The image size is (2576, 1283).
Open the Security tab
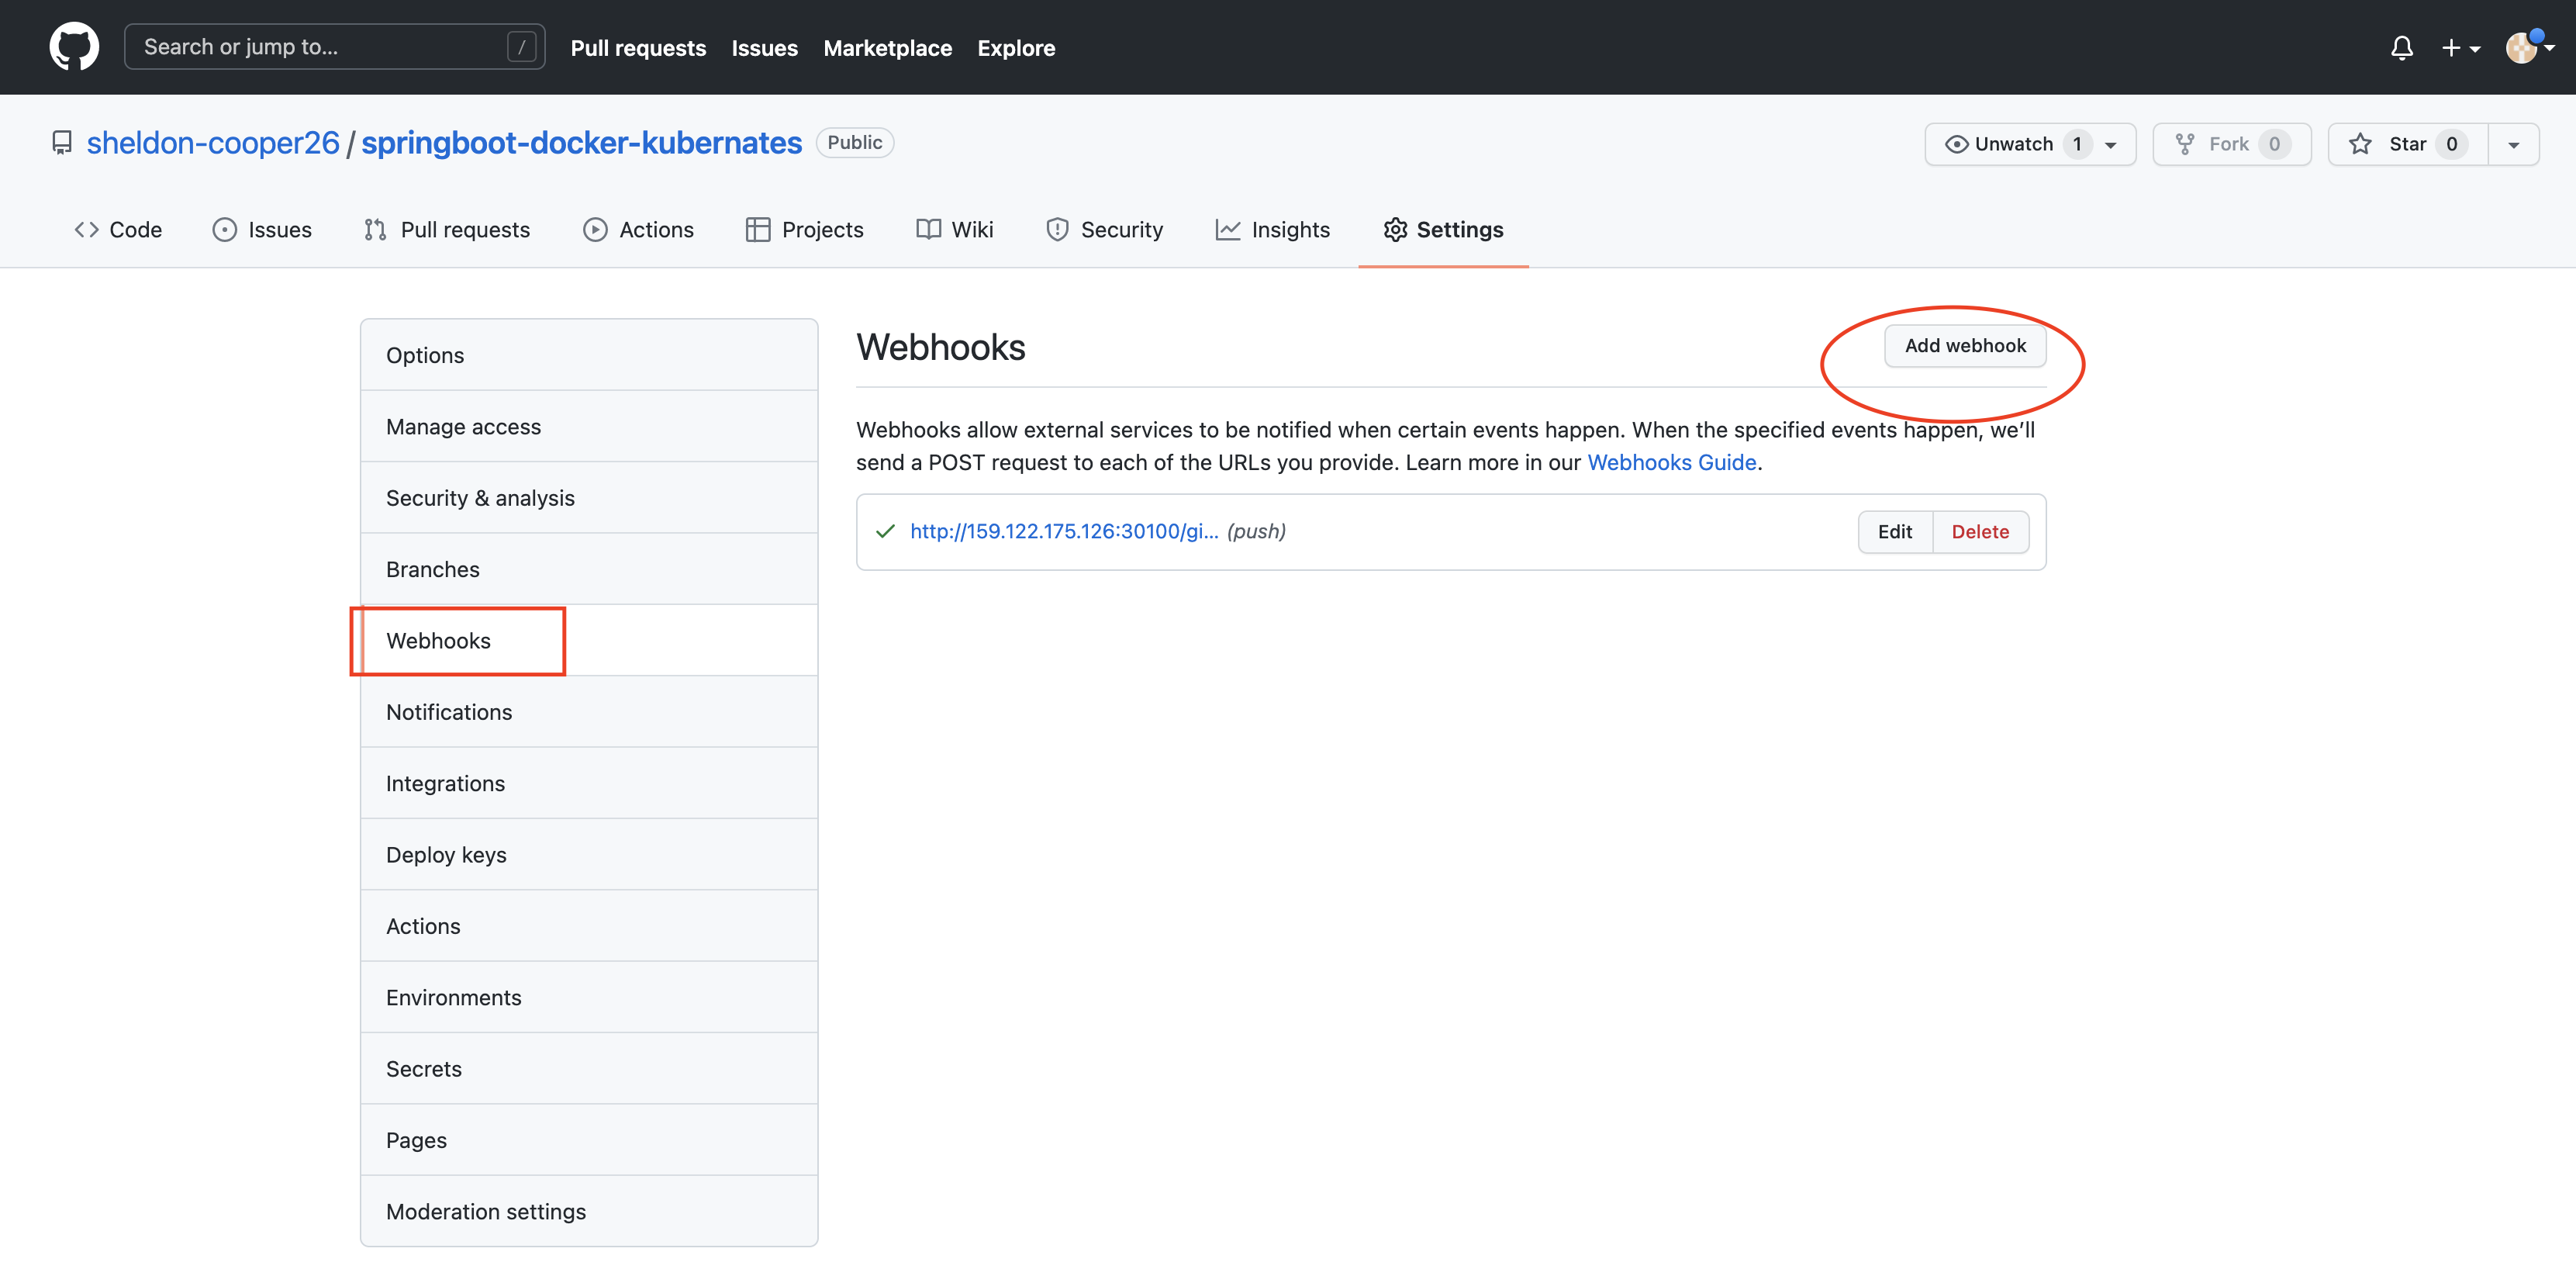click(x=1104, y=229)
